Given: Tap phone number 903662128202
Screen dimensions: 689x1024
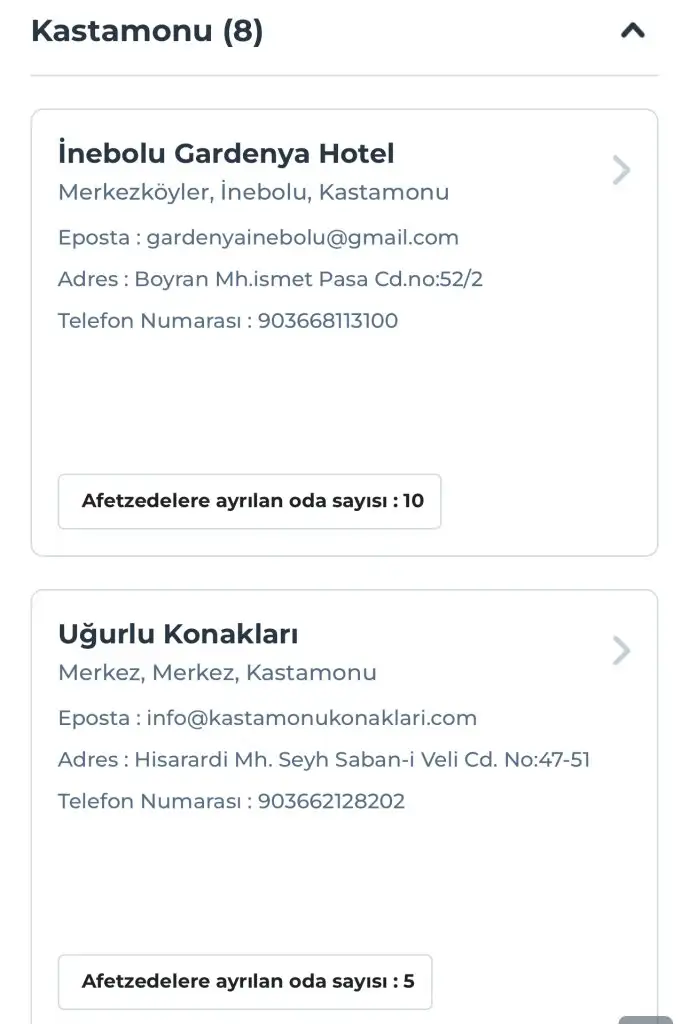Looking at the screenshot, I should click(331, 801).
